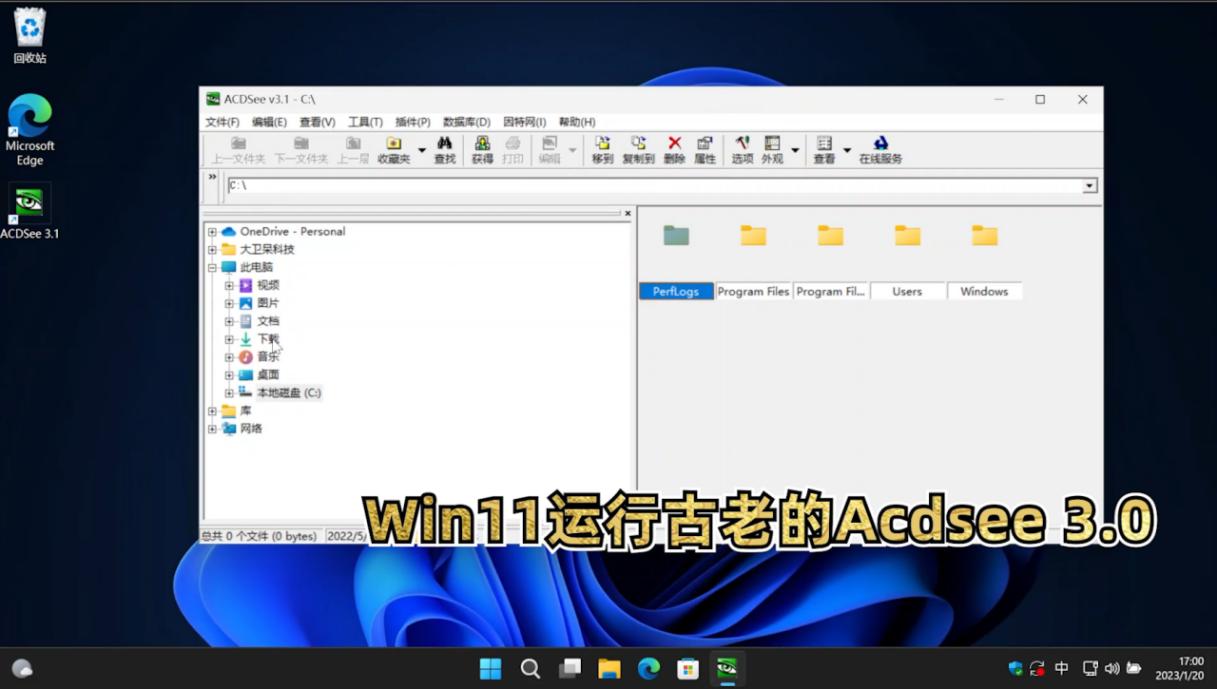The image size is (1217, 689).
Task: Expand the 图片 folder in the tree
Action: tap(229, 302)
